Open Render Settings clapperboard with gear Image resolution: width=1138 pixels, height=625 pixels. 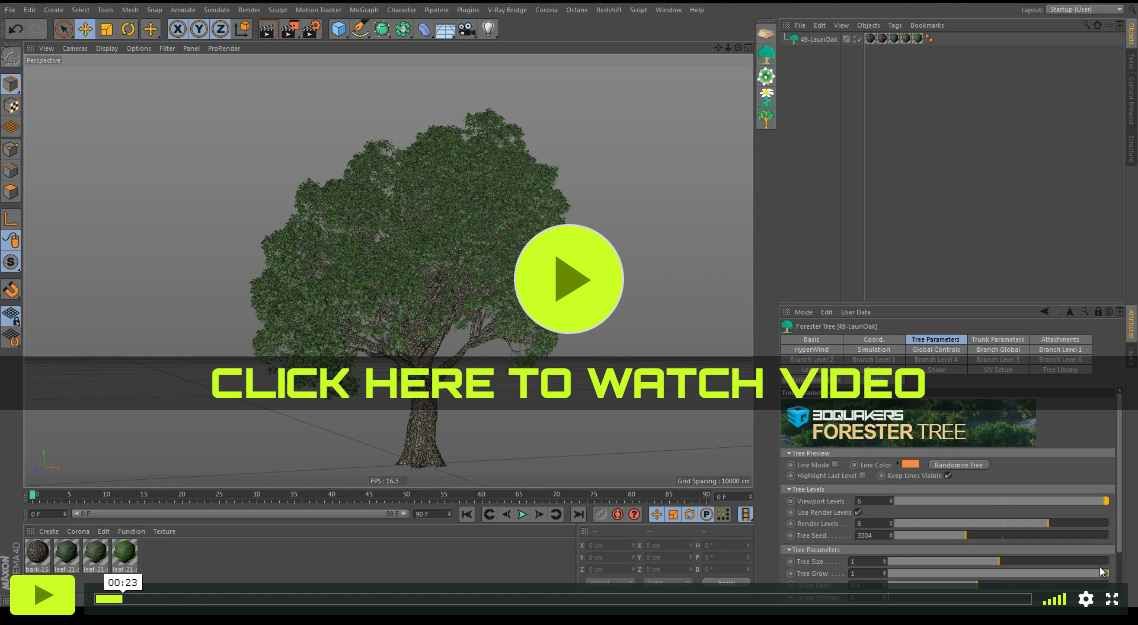point(311,29)
